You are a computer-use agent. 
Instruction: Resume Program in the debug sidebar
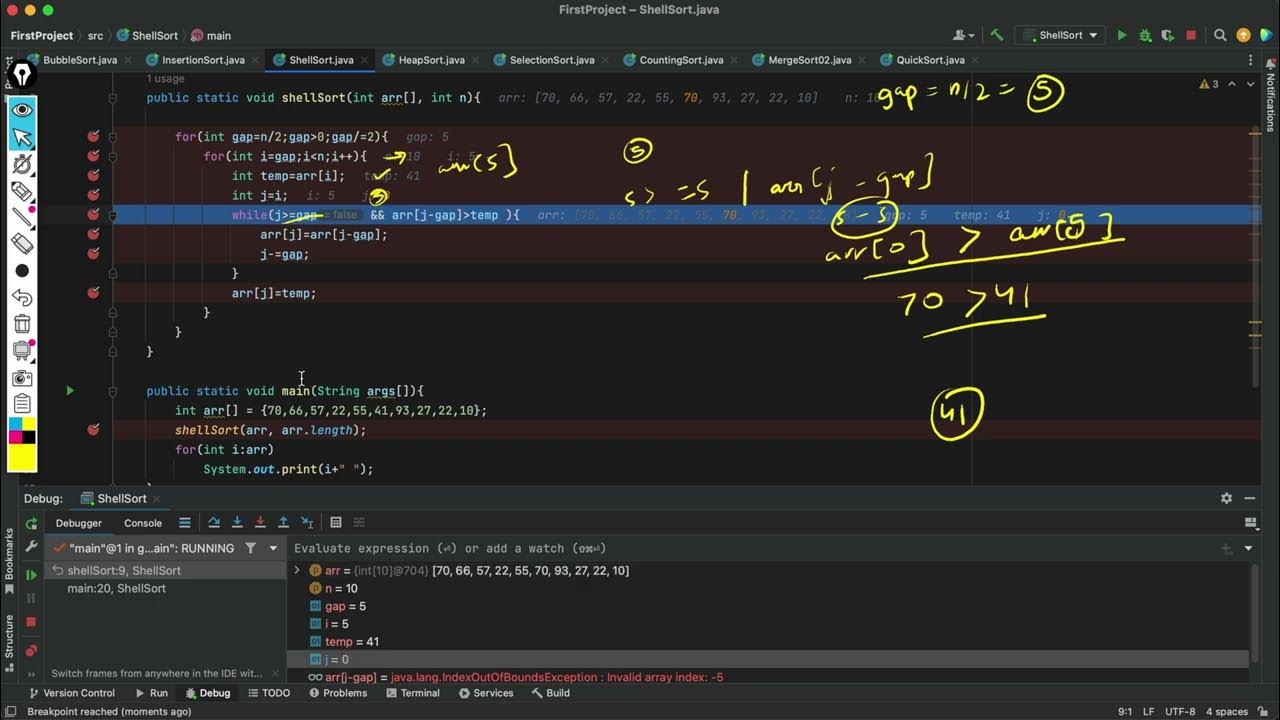tap(31, 575)
